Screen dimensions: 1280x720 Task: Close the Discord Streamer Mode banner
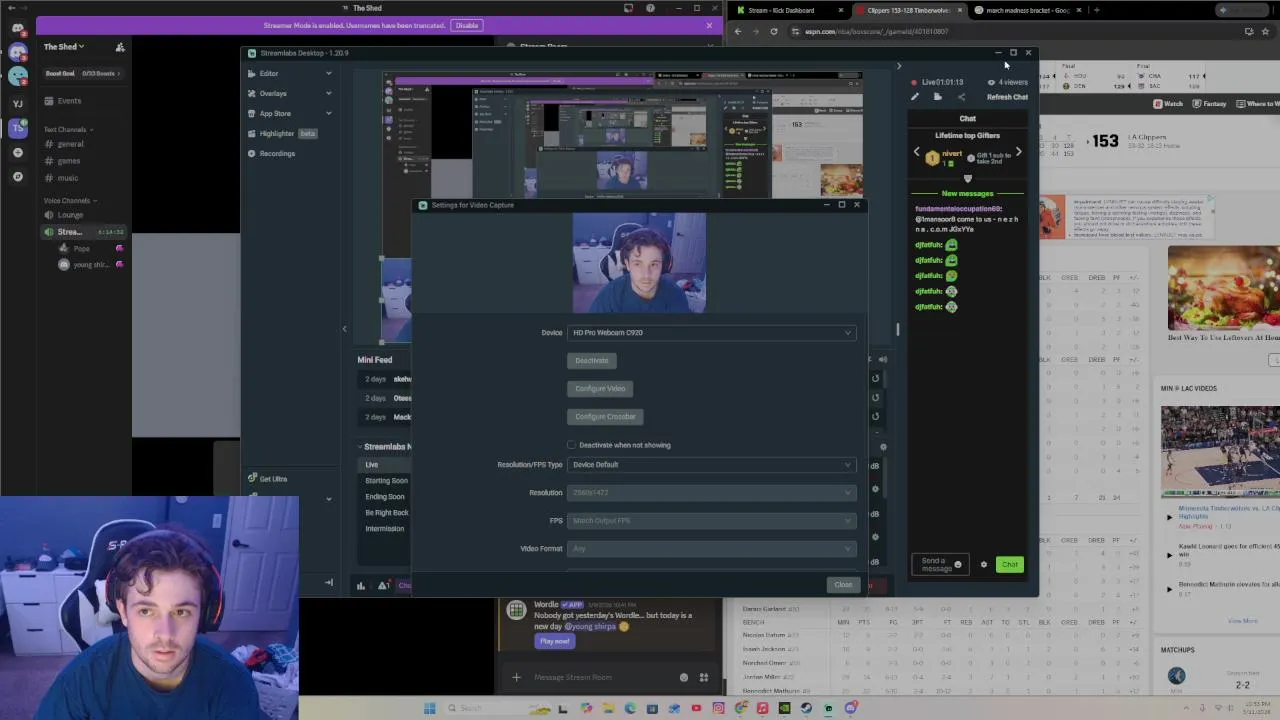(709, 25)
